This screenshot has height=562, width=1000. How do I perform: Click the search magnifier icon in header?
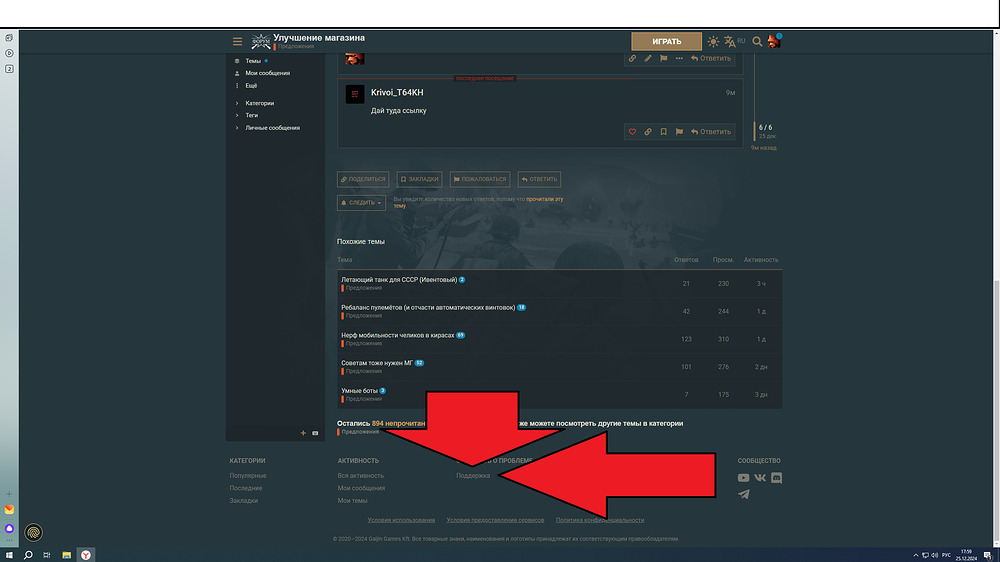[x=757, y=42]
